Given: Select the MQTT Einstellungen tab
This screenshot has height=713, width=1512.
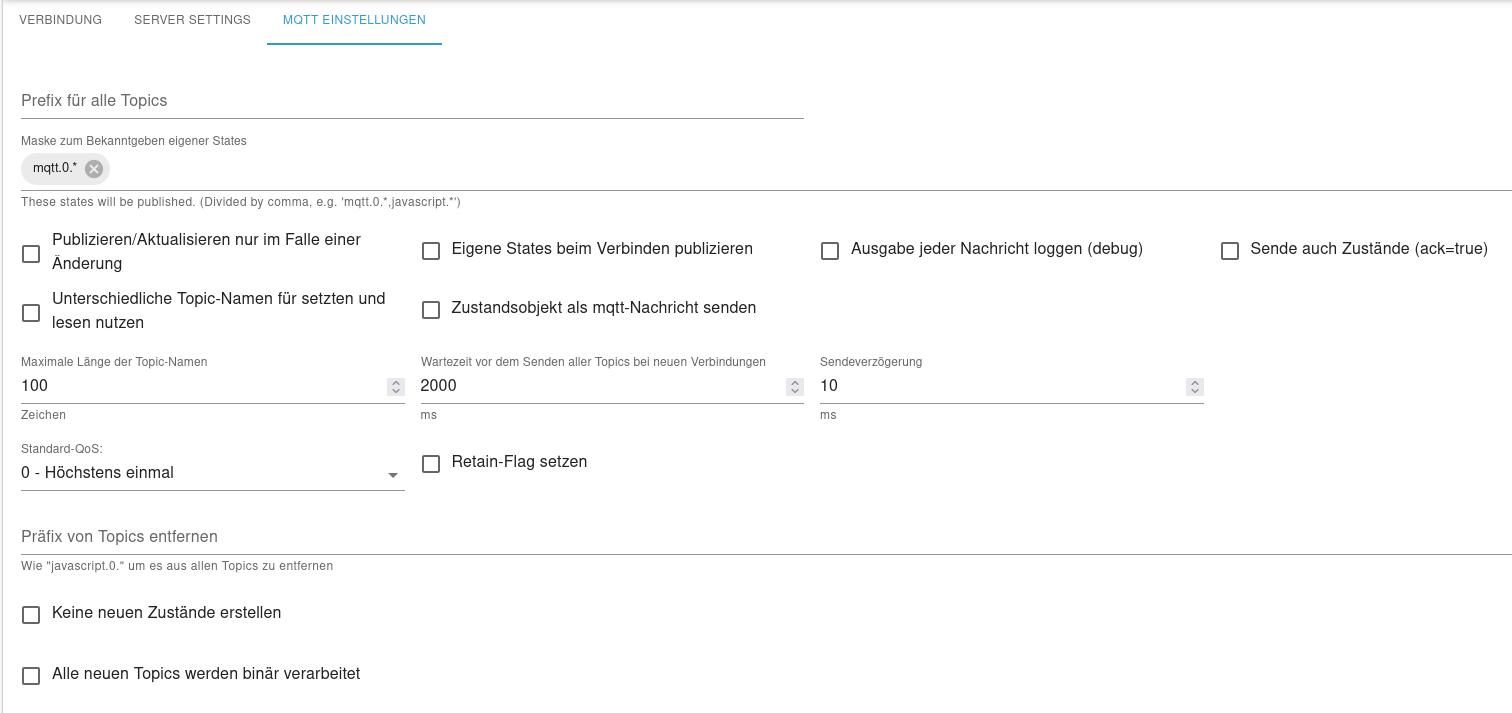Looking at the screenshot, I should (354, 20).
